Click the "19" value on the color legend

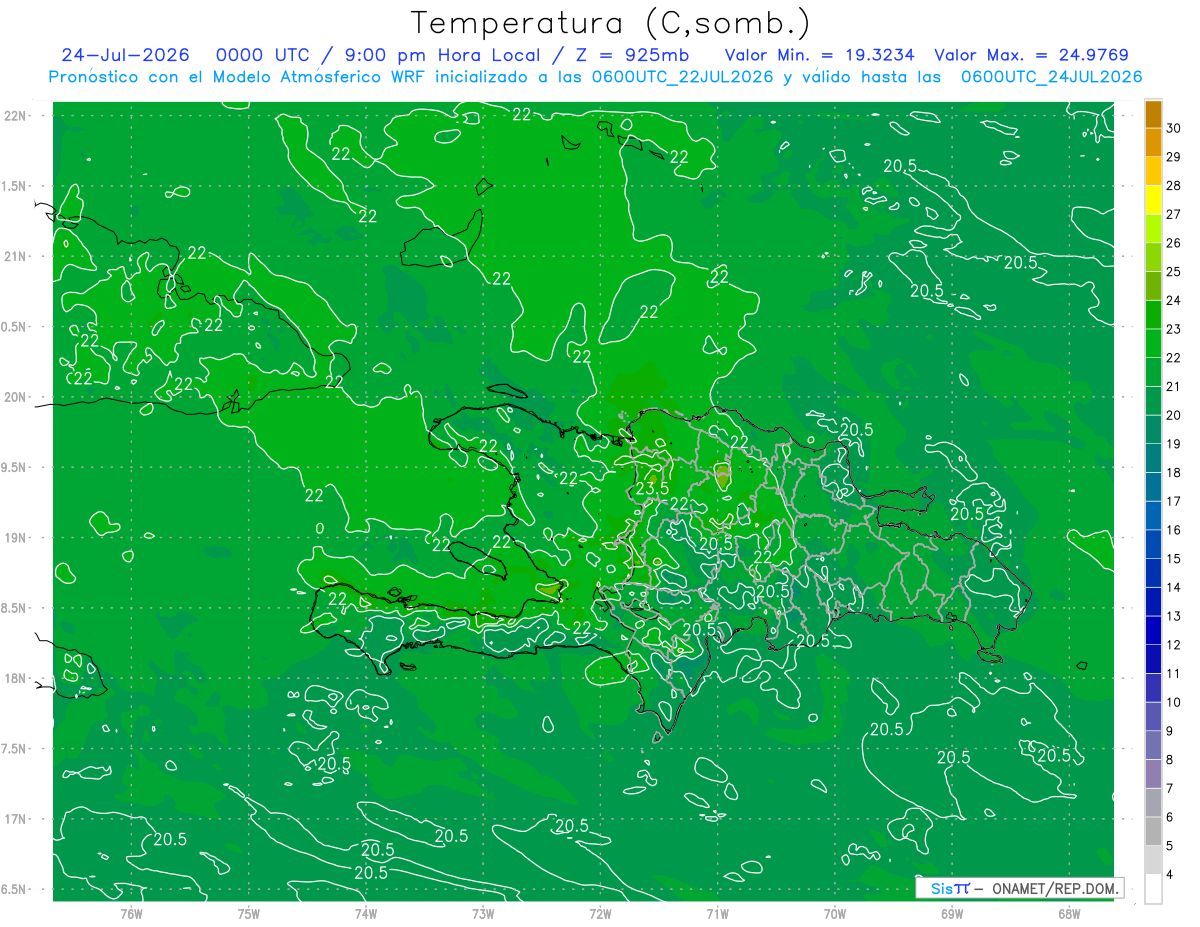[x=1174, y=444]
